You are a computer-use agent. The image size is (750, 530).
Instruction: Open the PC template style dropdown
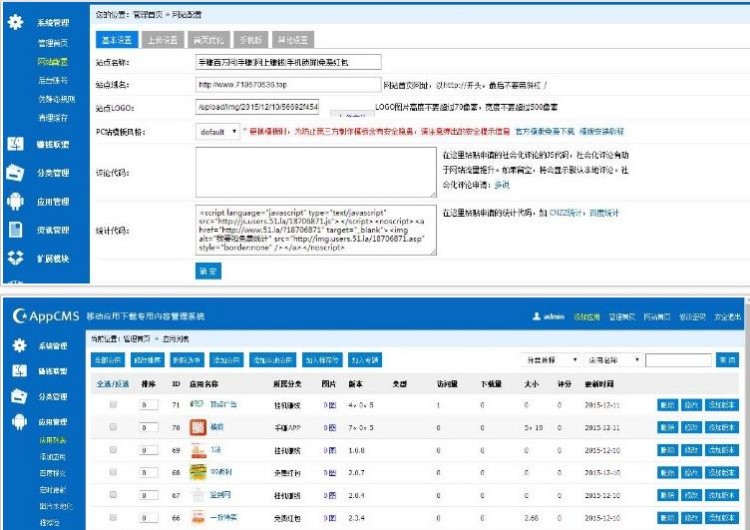(219, 131)
